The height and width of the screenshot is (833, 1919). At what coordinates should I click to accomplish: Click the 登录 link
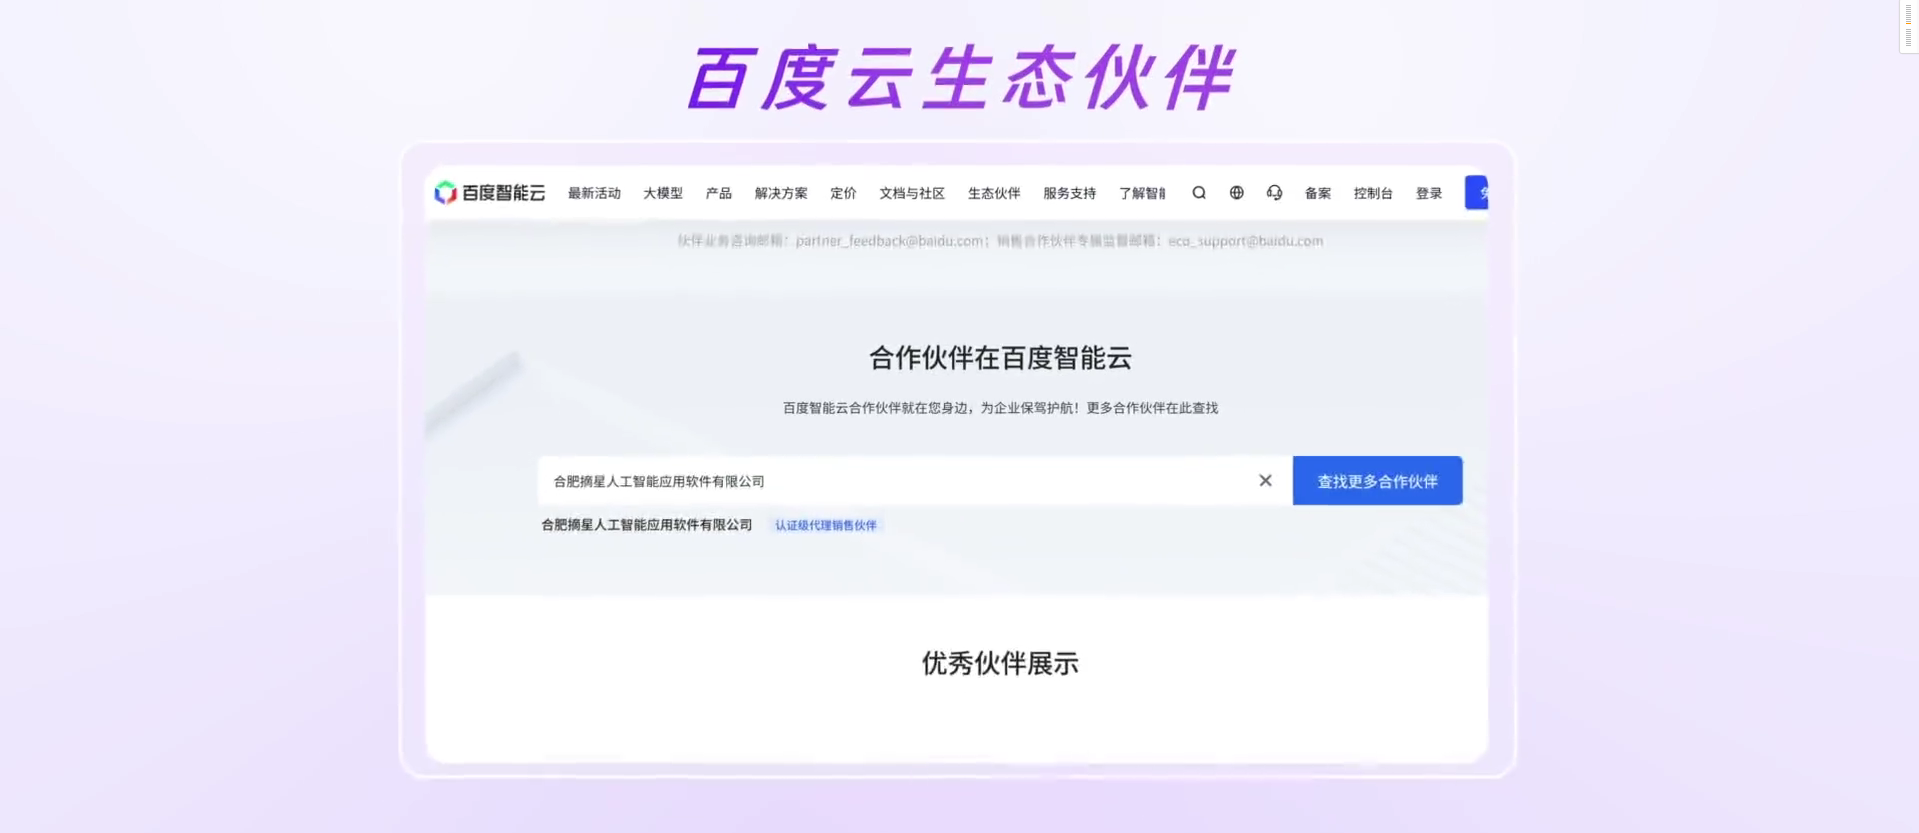(x=1429, y=193)
